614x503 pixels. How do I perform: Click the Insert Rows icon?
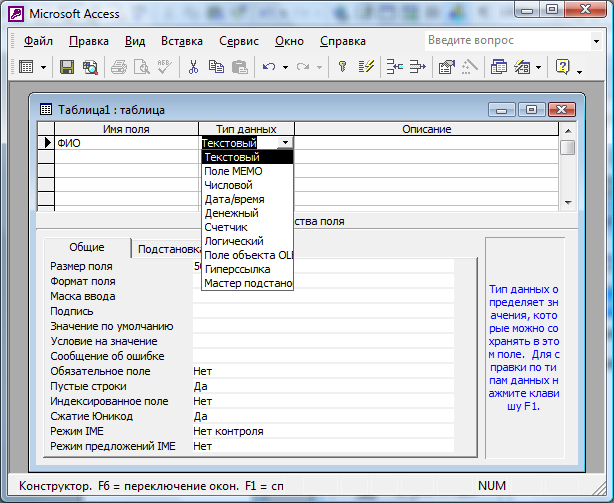click(394, 67)
